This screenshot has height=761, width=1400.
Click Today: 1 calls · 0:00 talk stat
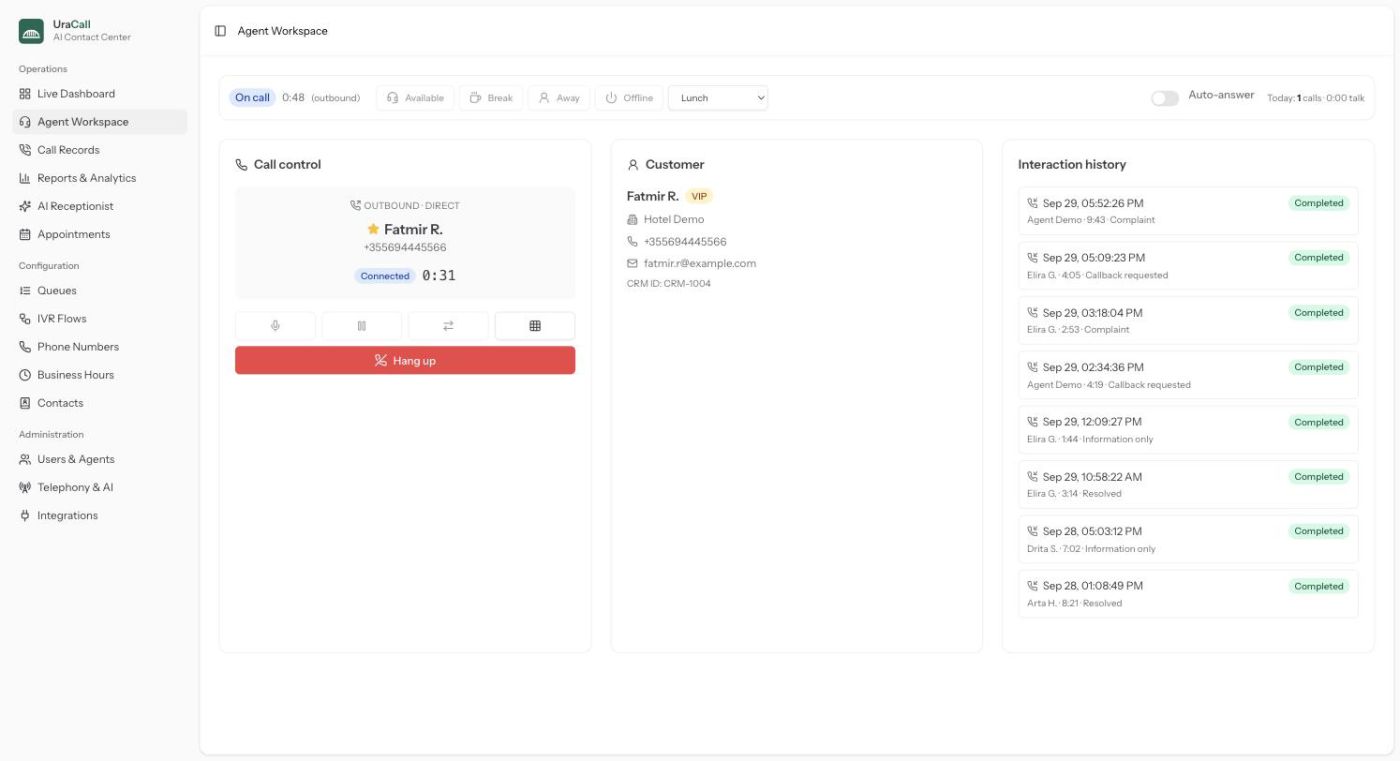coord(1315,98)
